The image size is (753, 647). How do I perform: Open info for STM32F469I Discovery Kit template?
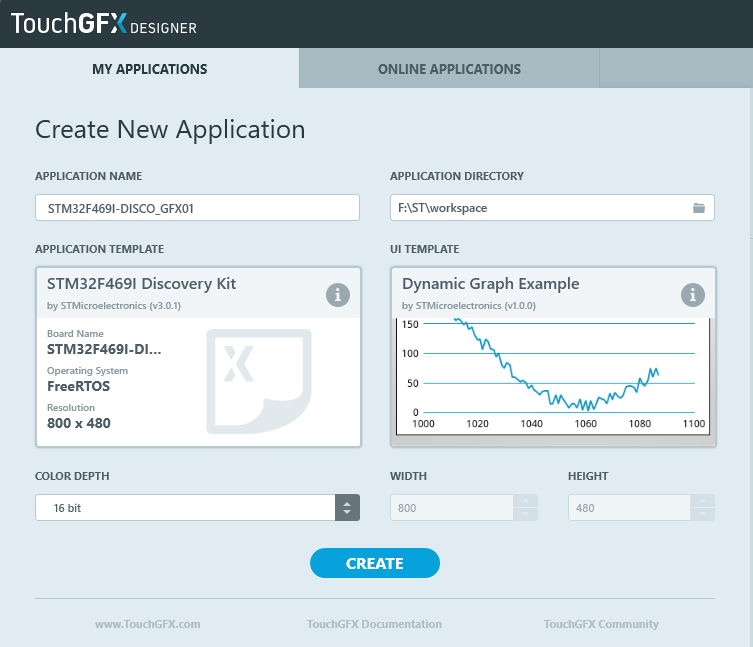pos(338,294)
